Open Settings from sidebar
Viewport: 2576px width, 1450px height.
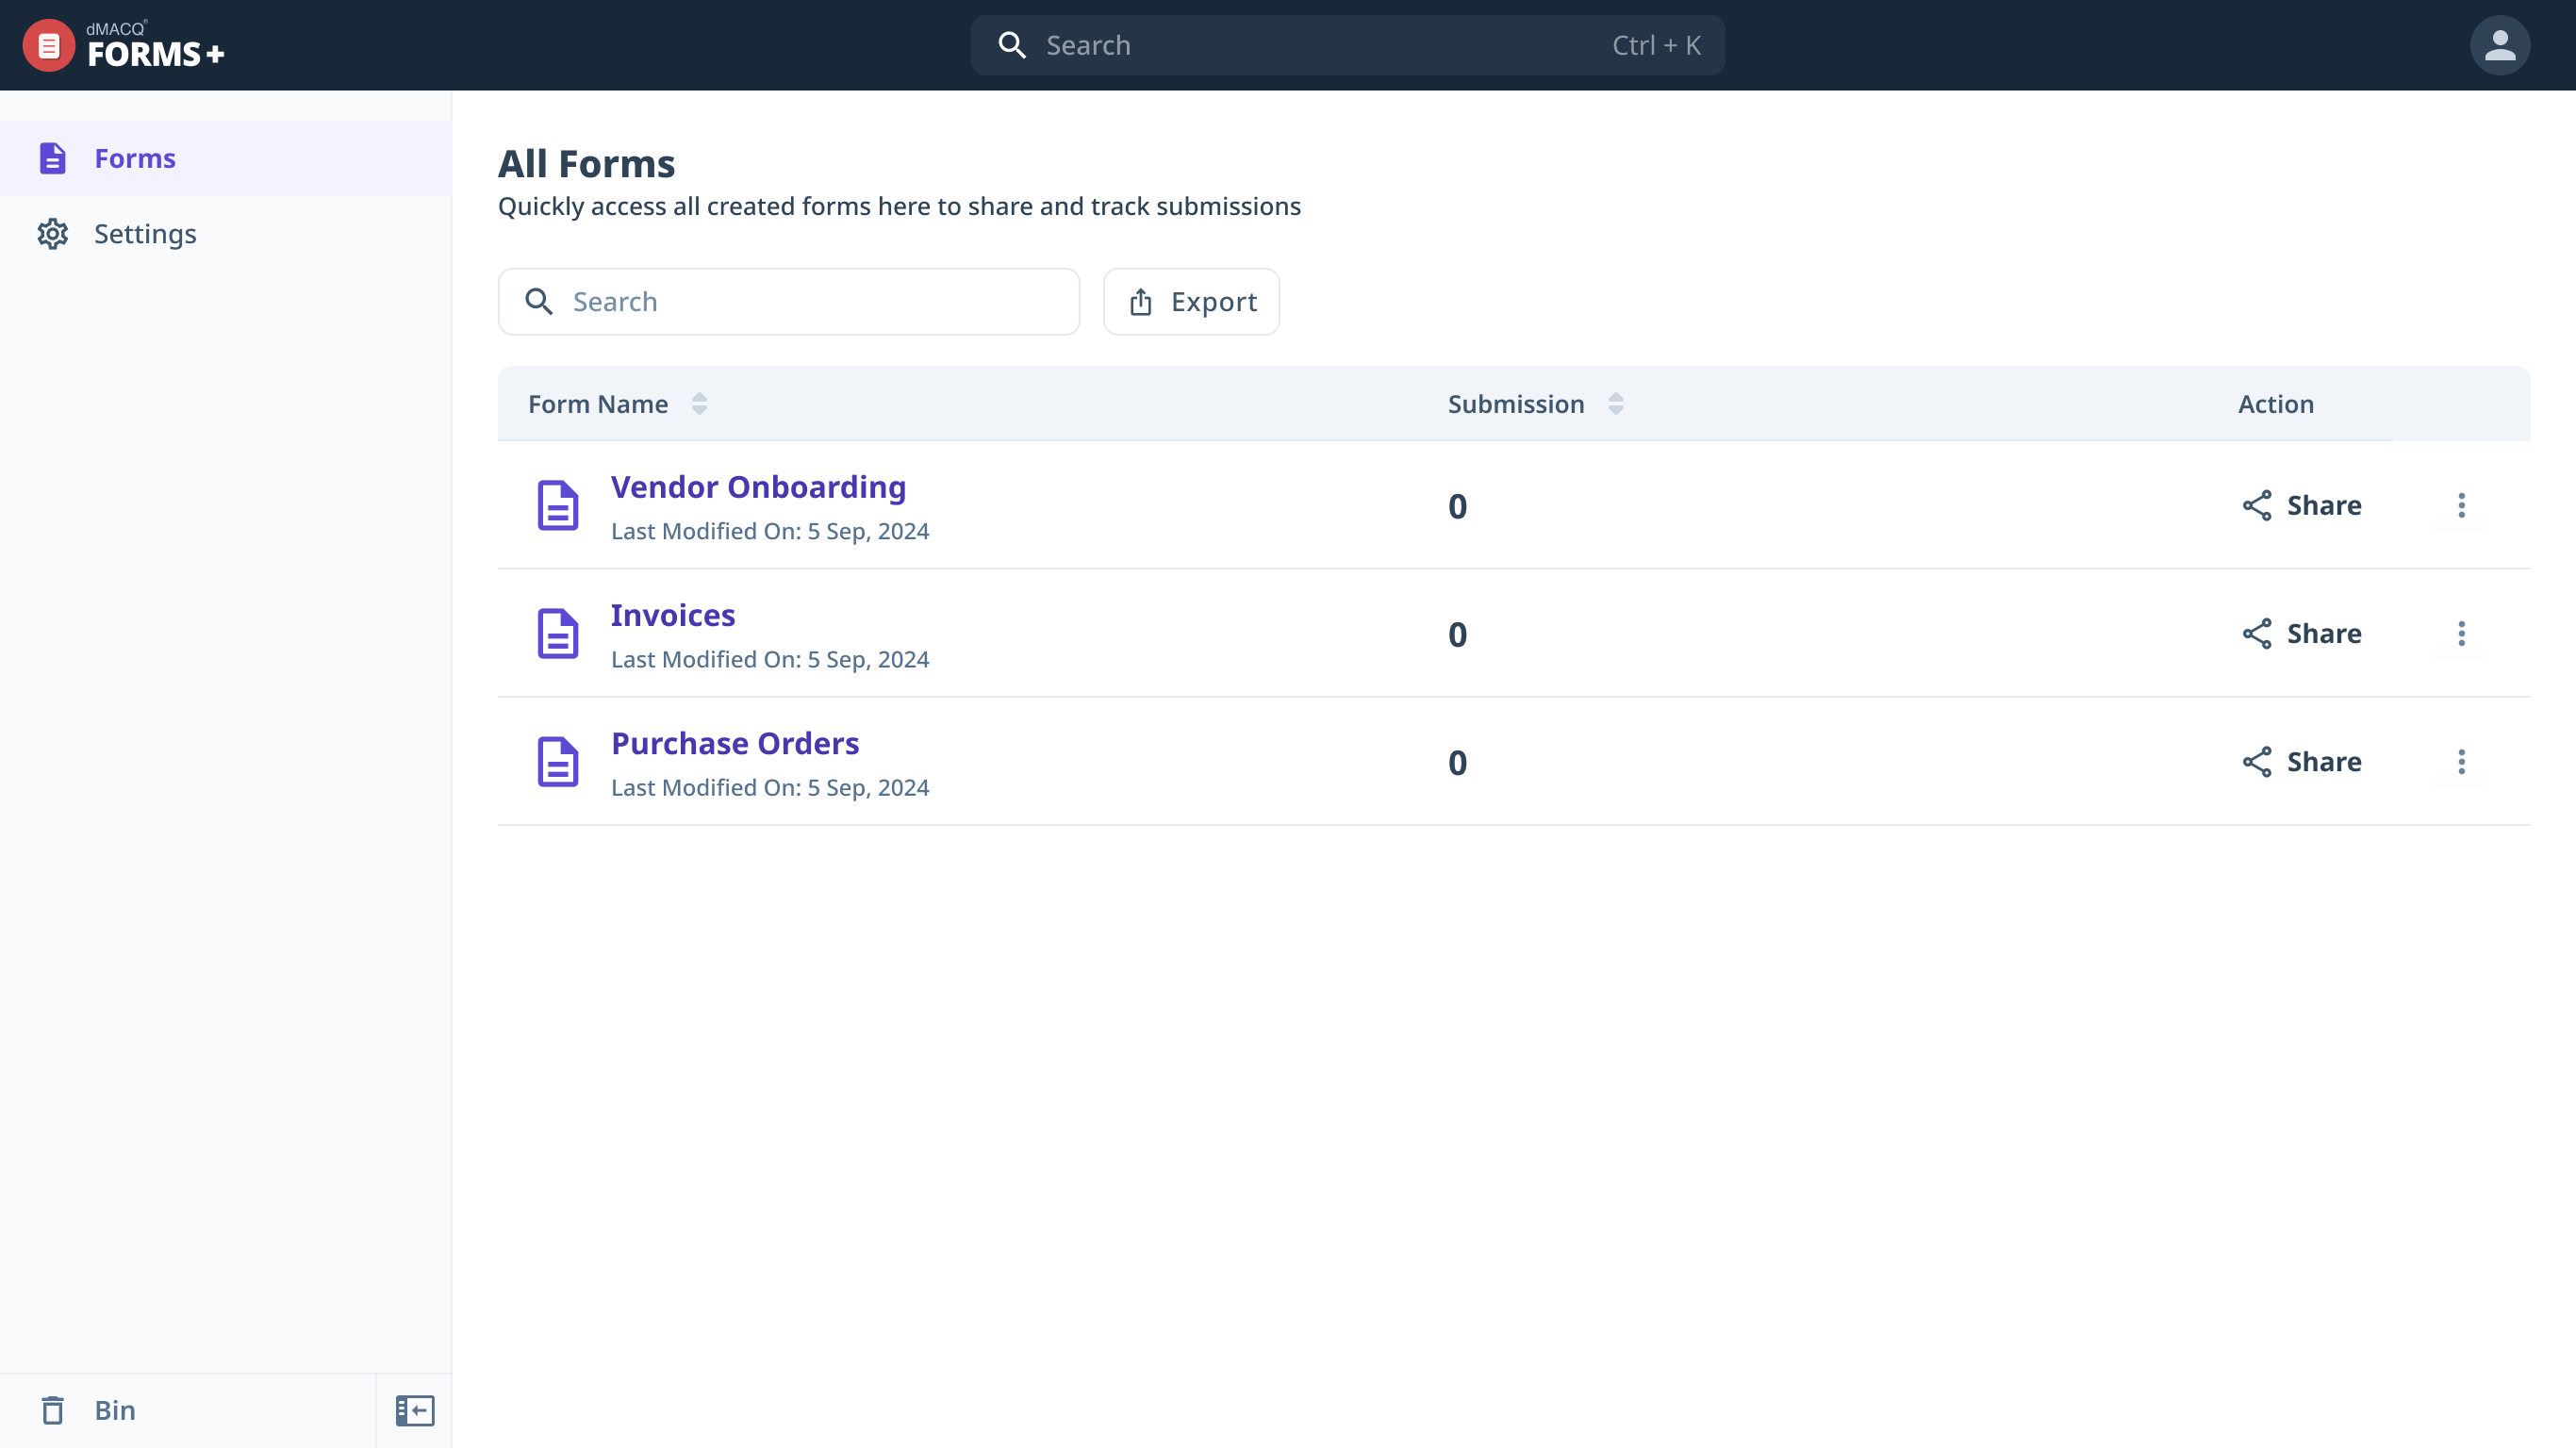pyautogui.click(x=145, y=234)
